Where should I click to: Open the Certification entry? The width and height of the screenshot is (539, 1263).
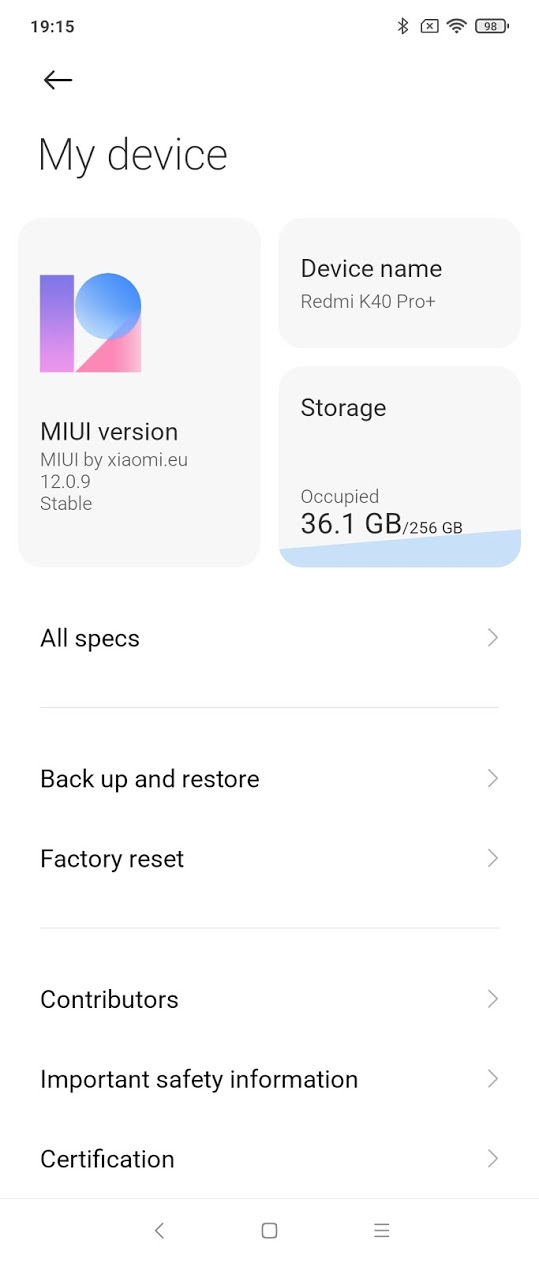(x=269, y=1159)
